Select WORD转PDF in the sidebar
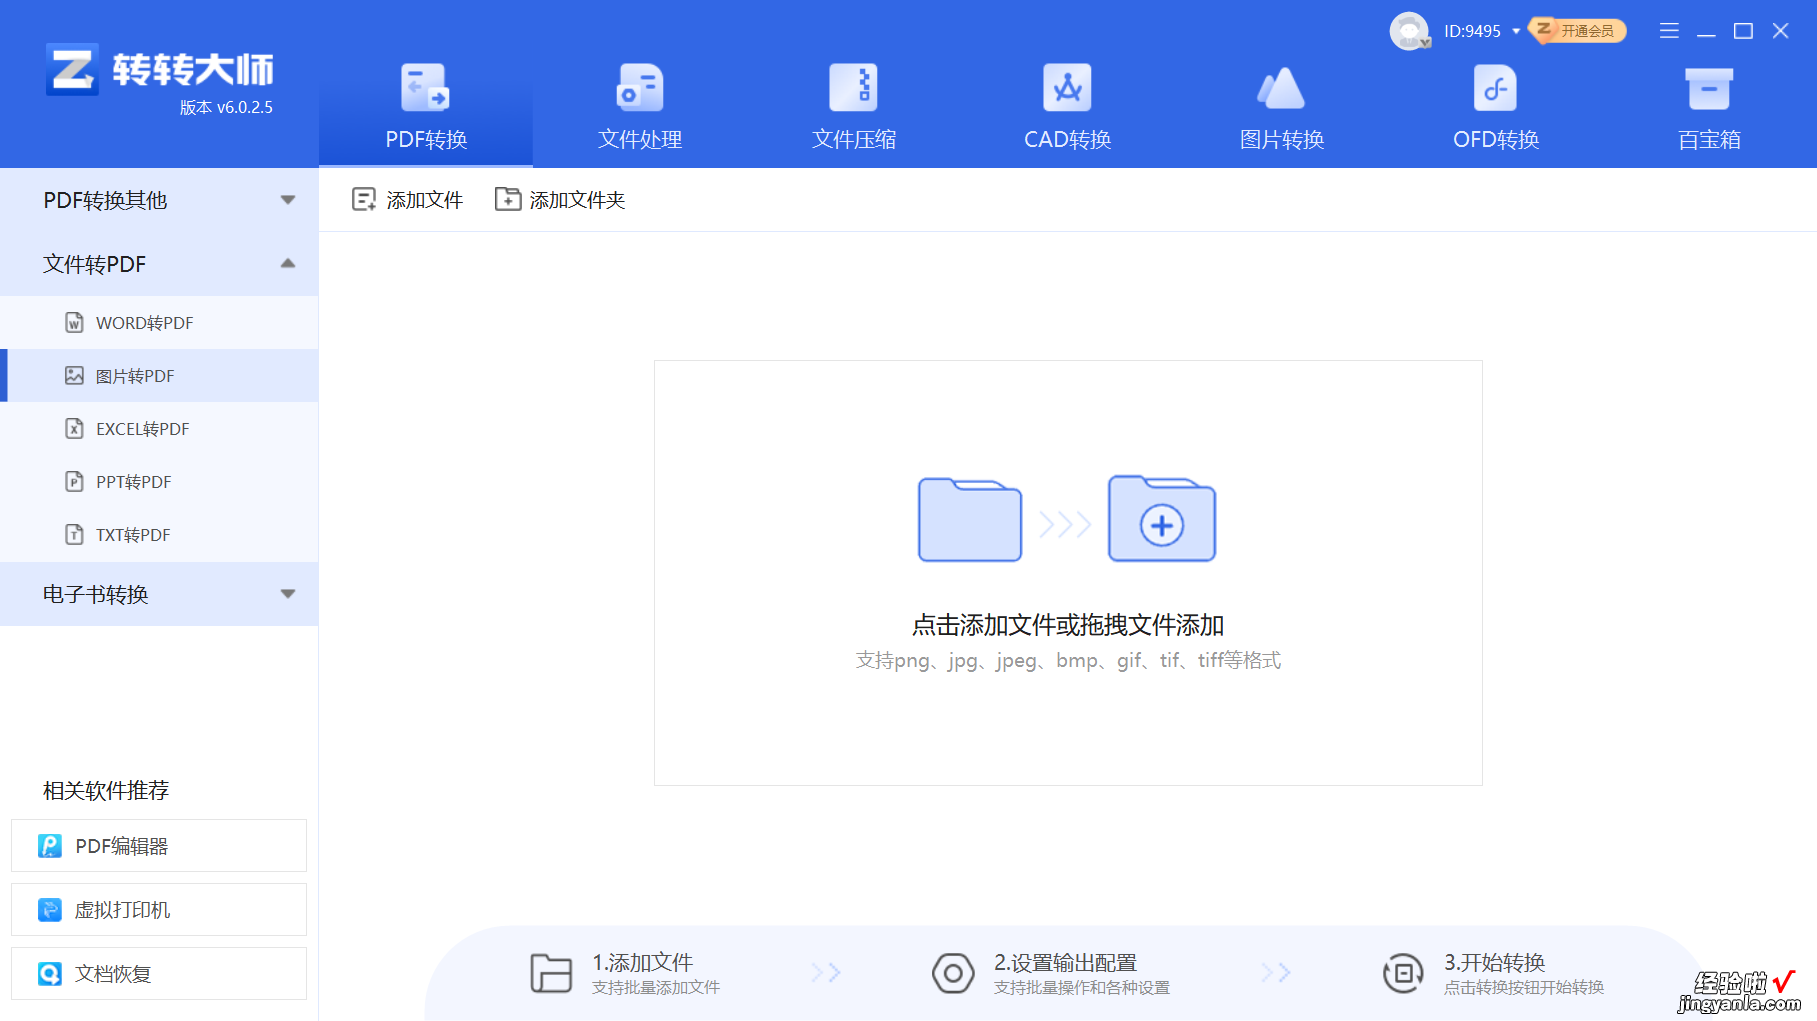The image size is (1817, 1021). [159, 322]
